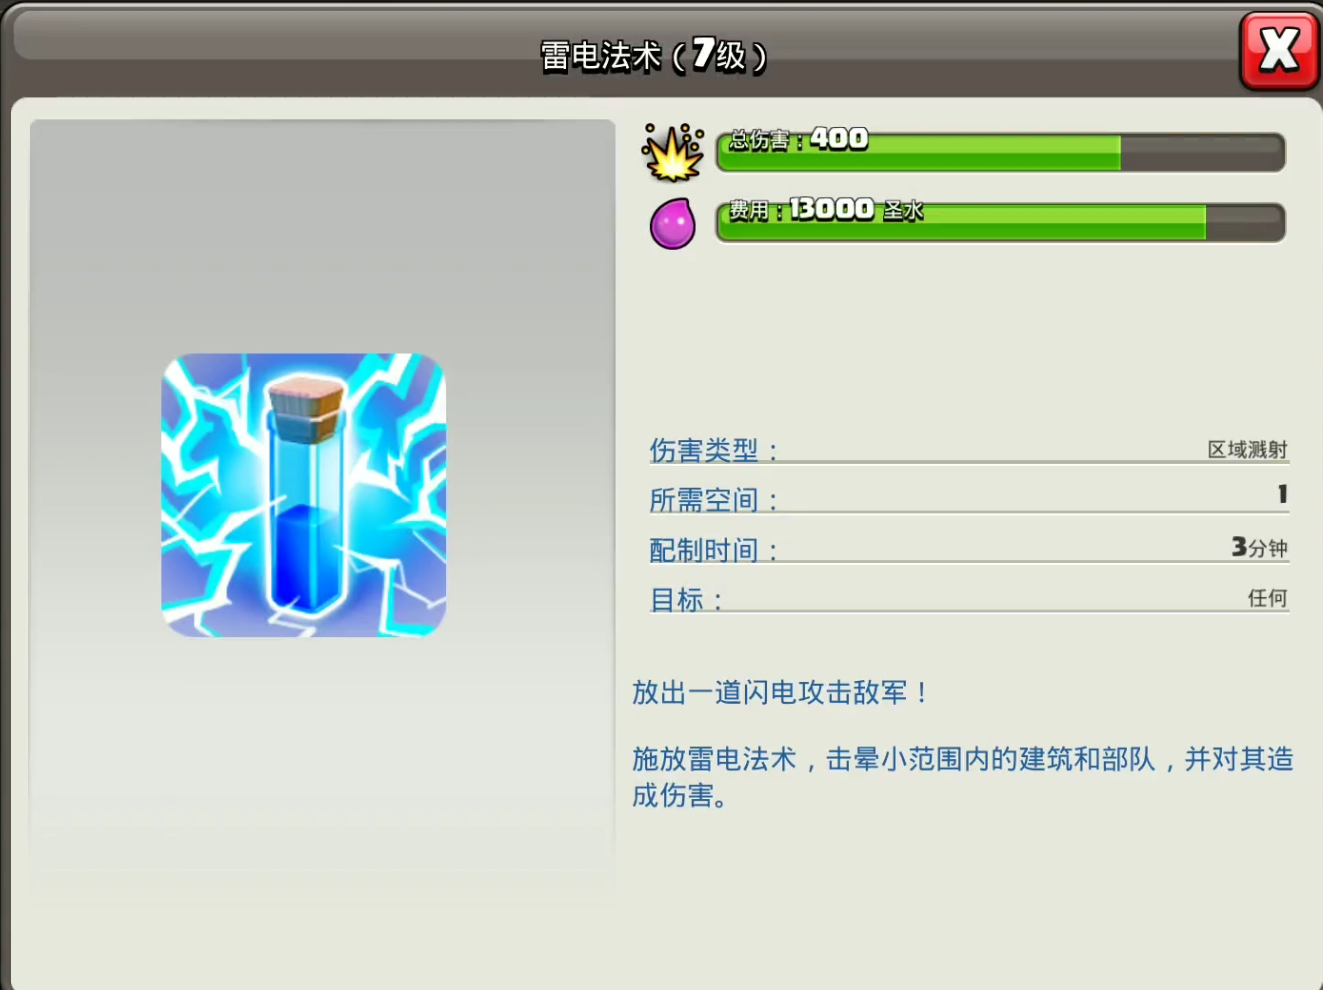Click the 任何 target value
1323x990 pixels.
coord(1267,598)
